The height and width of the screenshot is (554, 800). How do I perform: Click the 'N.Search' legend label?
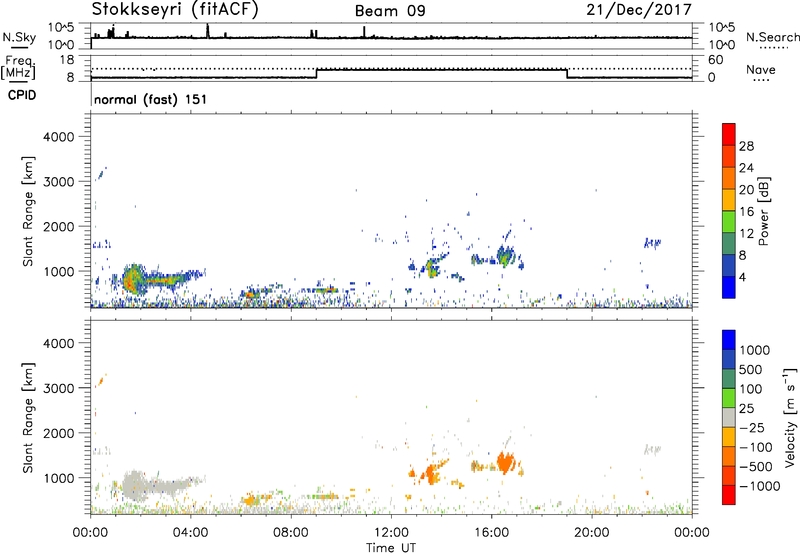[x=773, y=37]
